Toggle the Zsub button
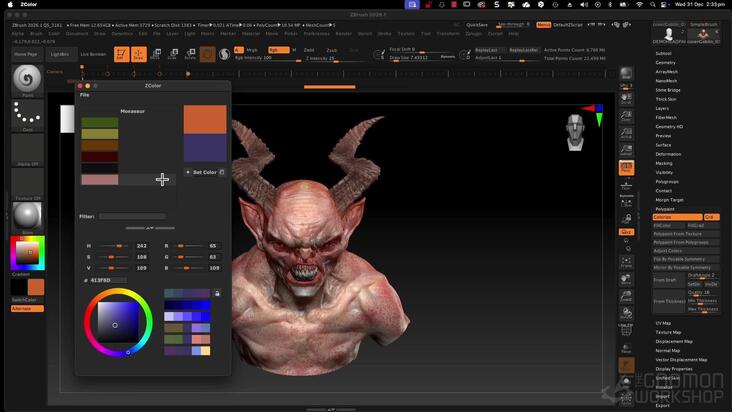This screenshot has height=412, width=732. tap(332, 50)
